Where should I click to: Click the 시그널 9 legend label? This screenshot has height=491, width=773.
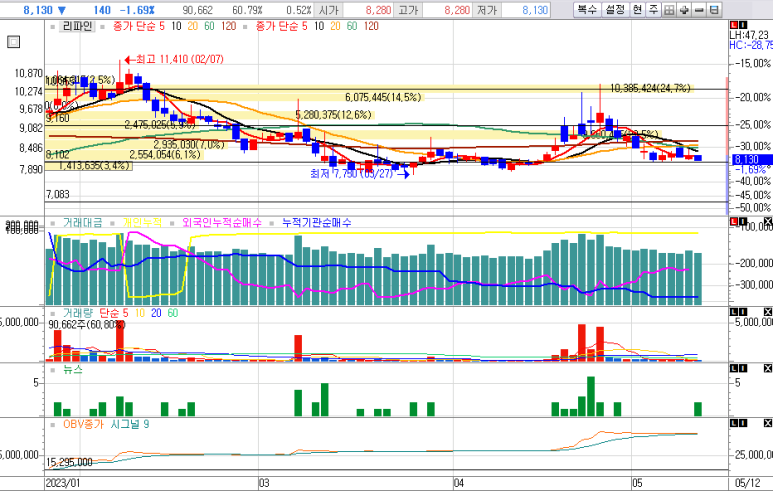[x=130, y=424]
